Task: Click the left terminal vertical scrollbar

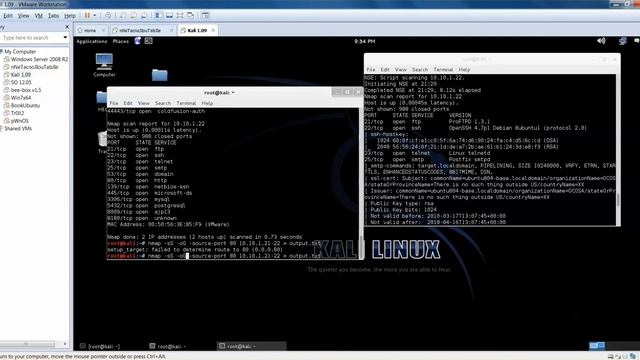Action: (x=361, y=183)
